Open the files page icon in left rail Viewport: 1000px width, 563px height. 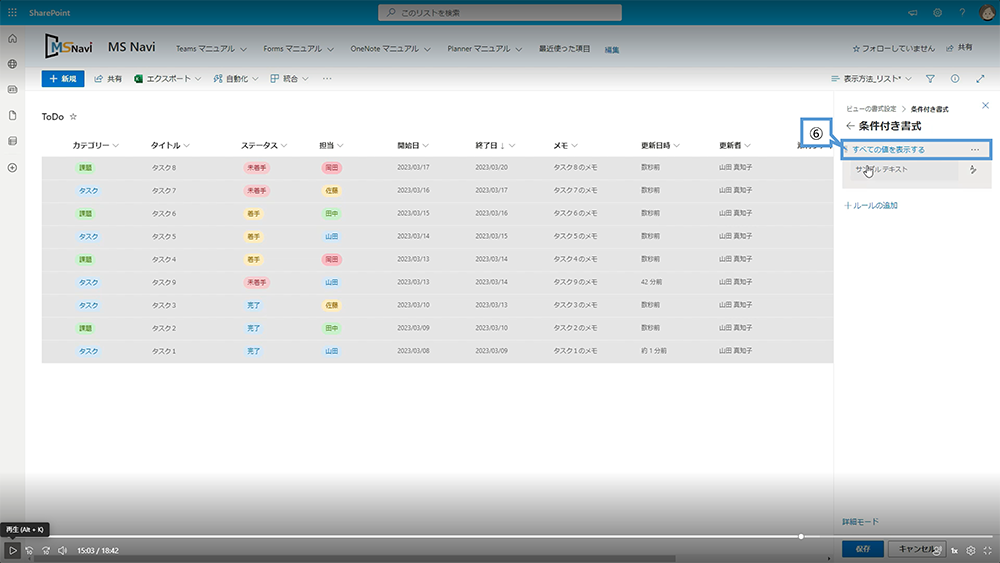(x=12, y=115)
